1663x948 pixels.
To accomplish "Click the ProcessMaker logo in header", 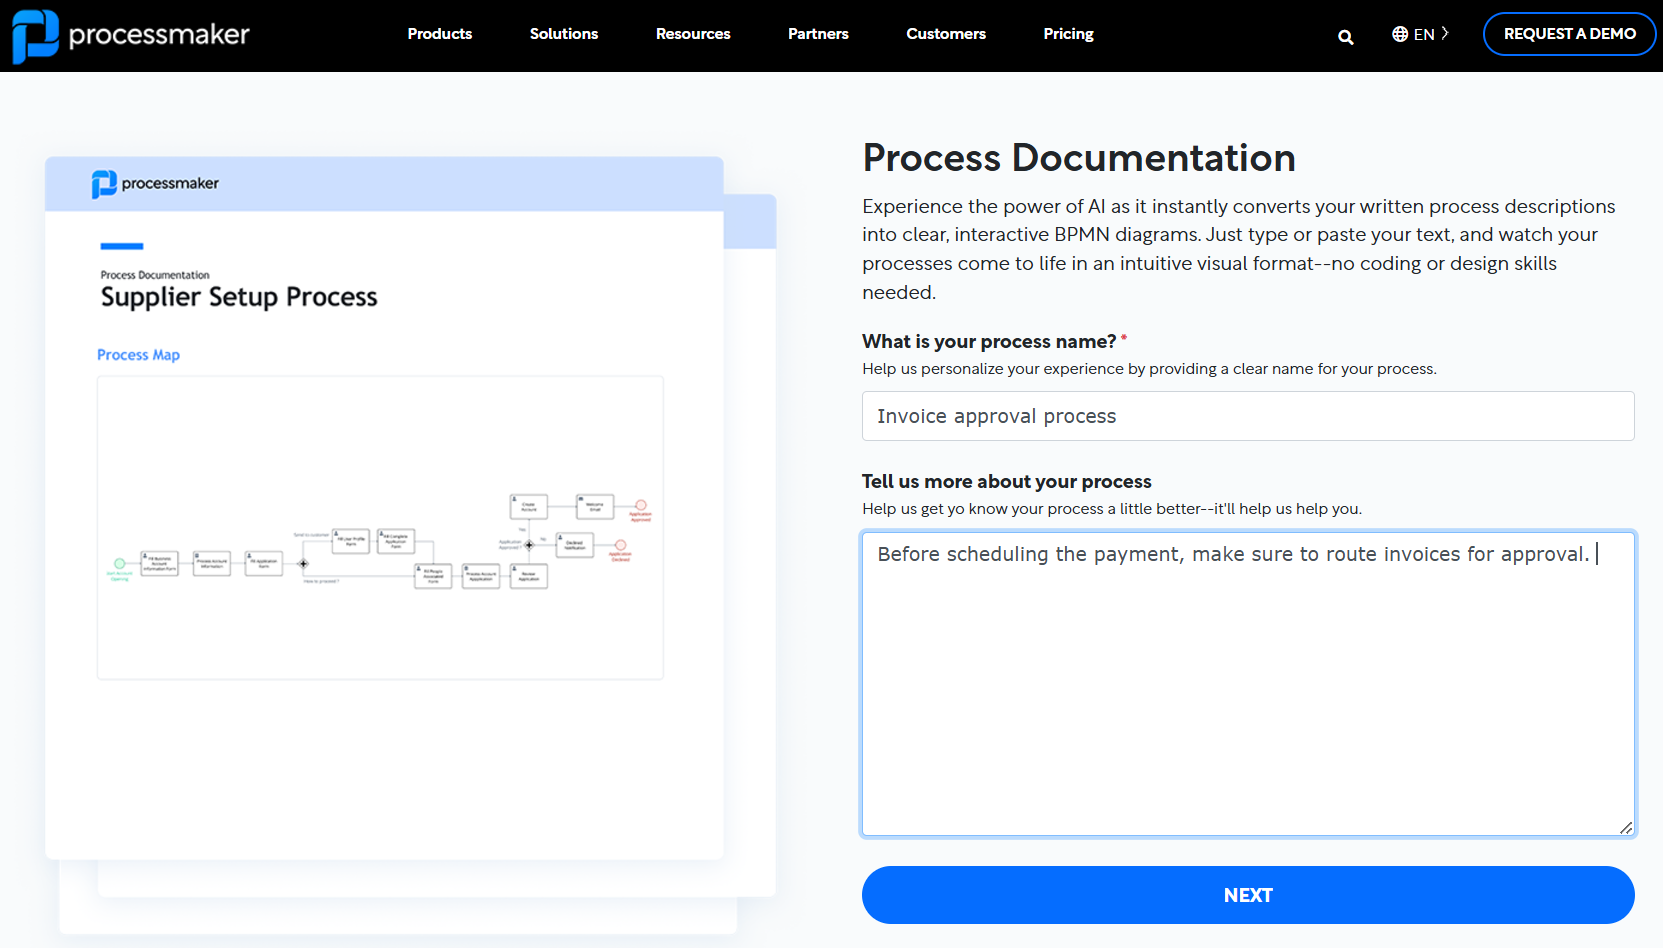I will pyautogui.click(x=131, y=35).
